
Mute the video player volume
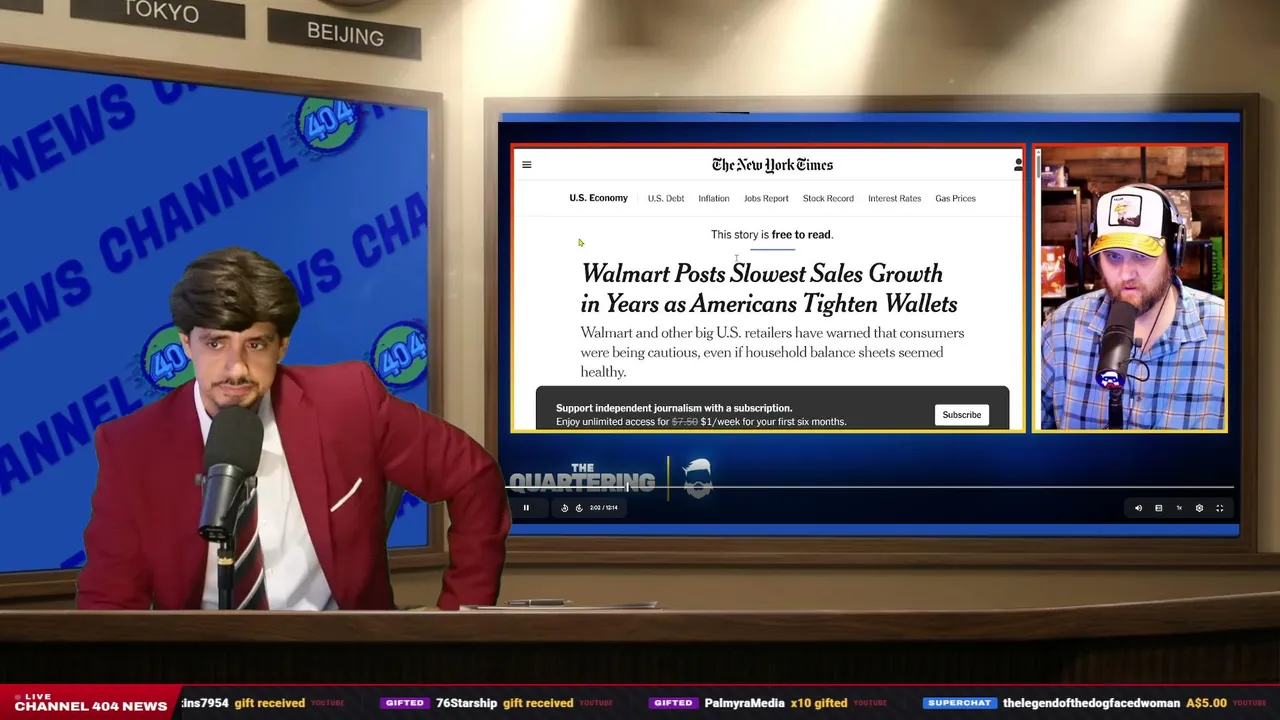[1138, 508]
